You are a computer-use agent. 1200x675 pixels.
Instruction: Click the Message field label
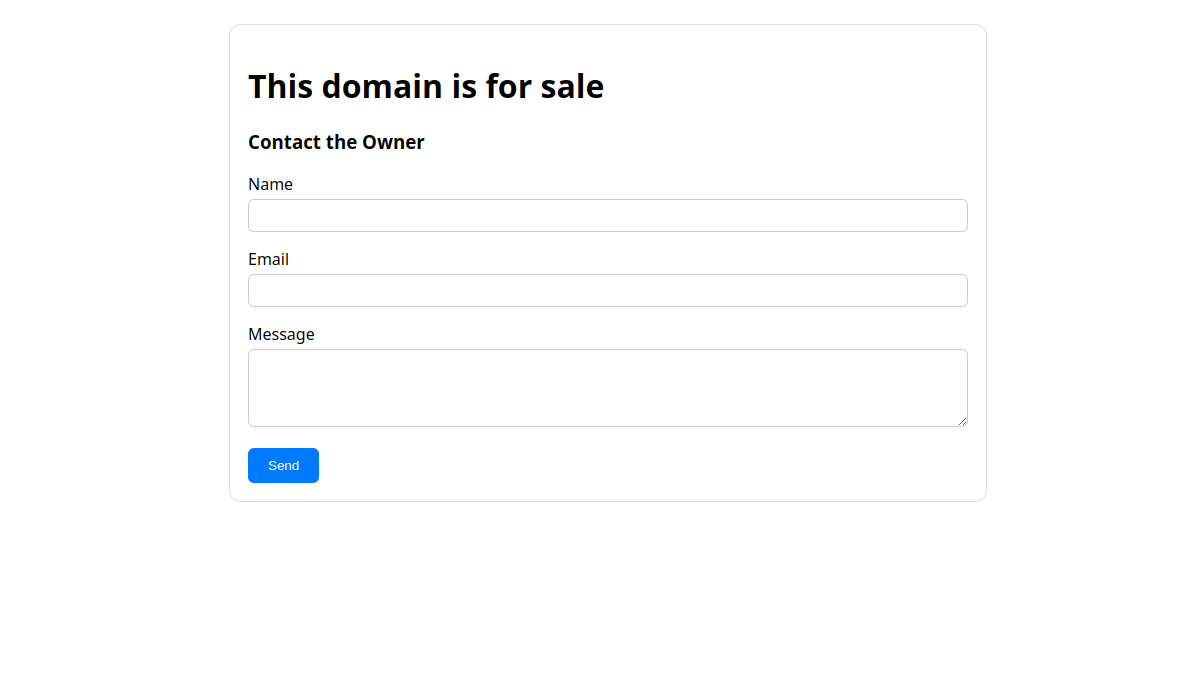(281, 334)
